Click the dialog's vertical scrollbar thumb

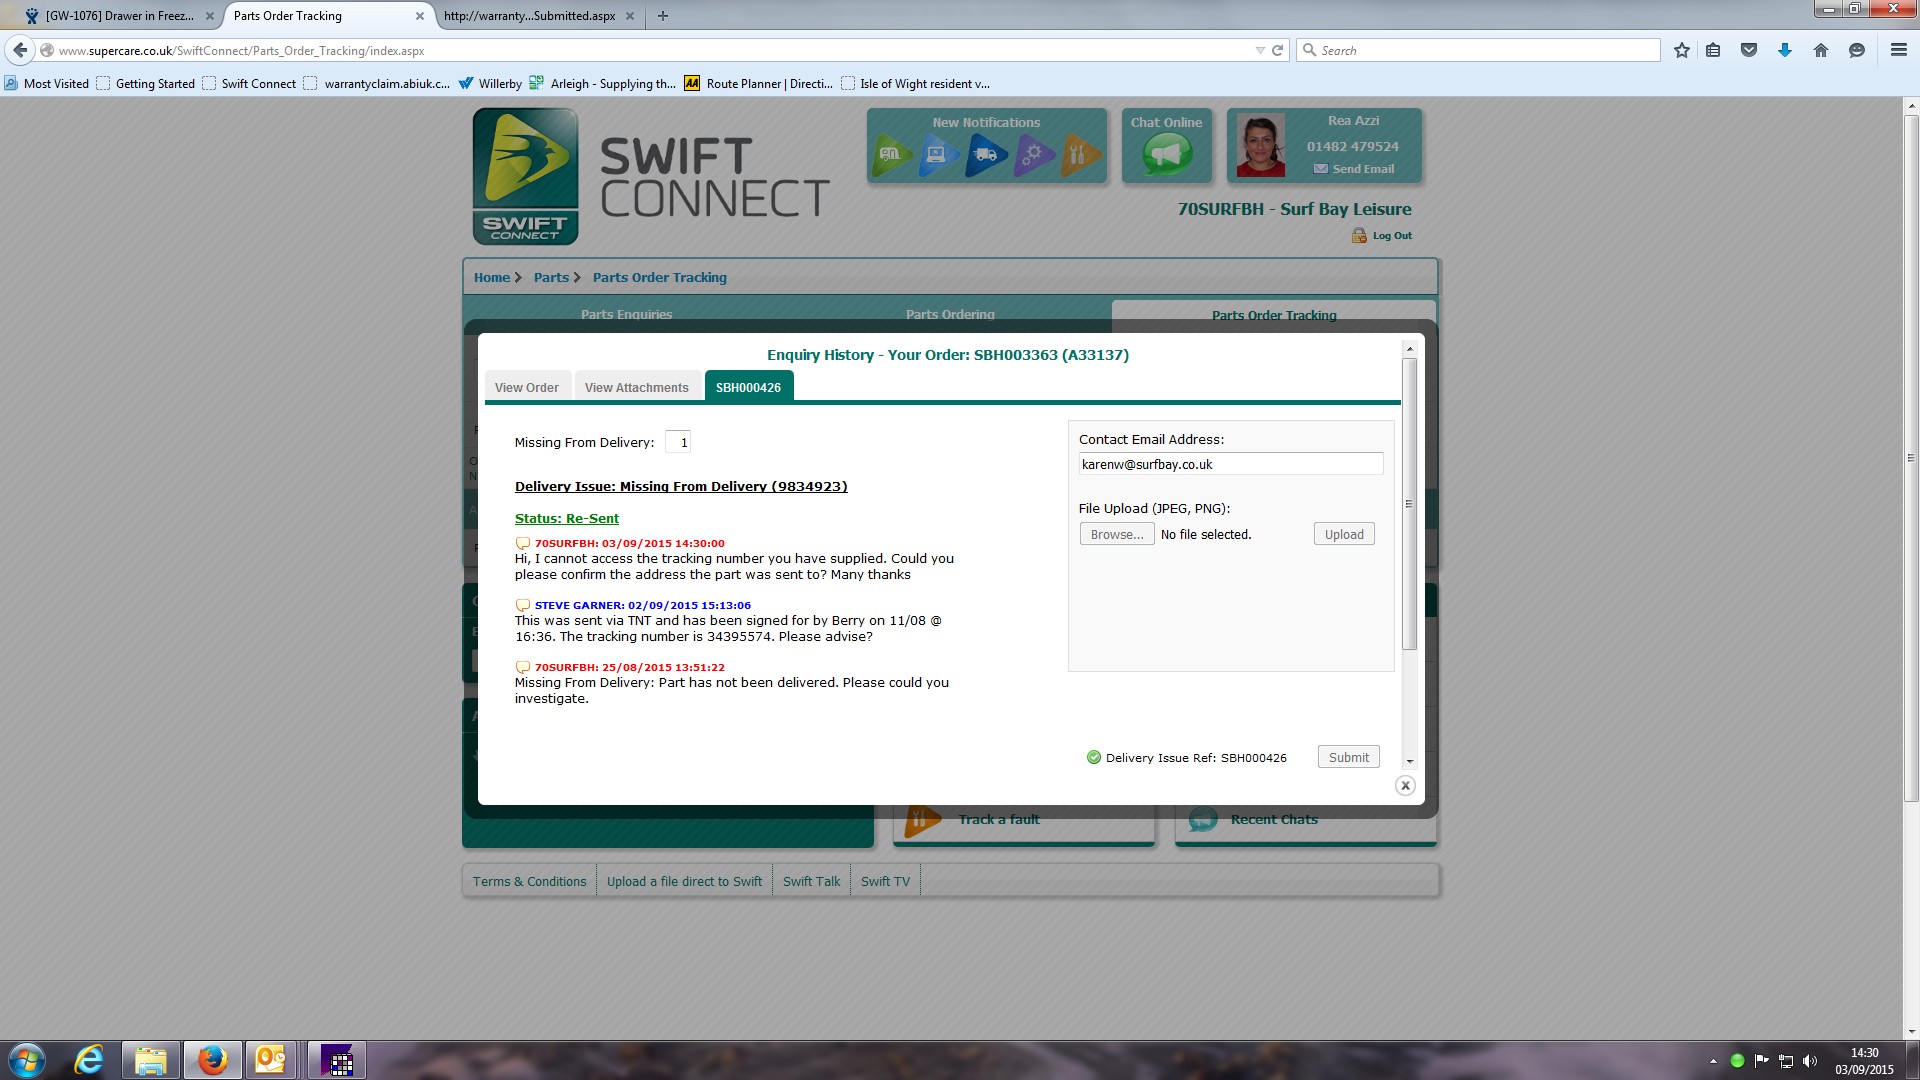[1409, 505]
